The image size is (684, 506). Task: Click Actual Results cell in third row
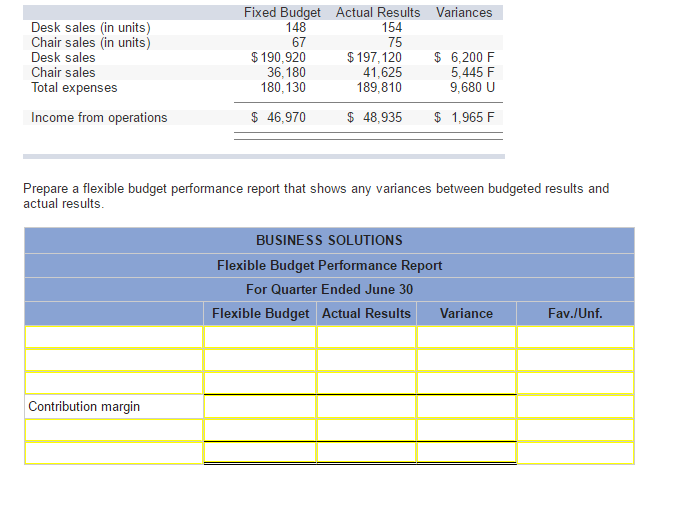pos(366,383)
